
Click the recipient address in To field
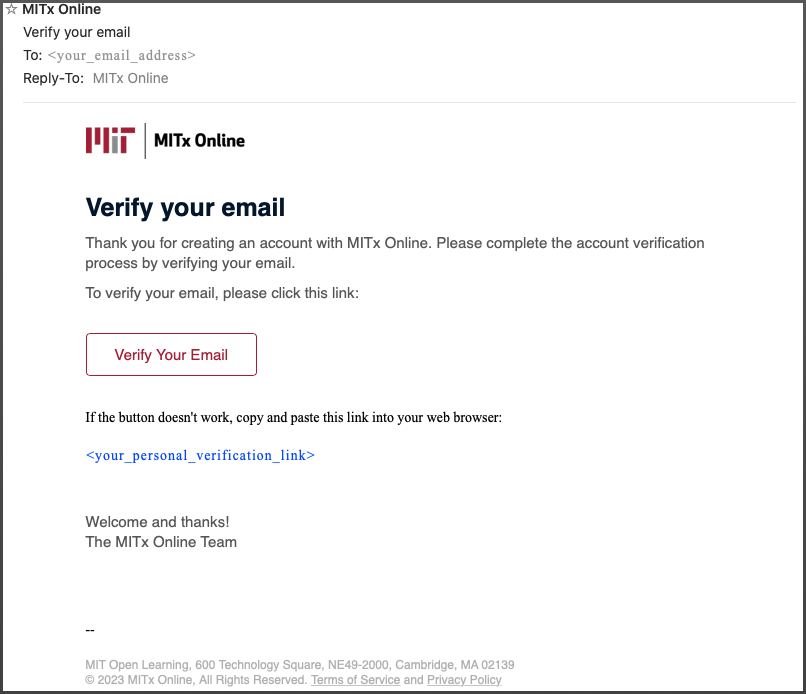click(x=122, y=55)
